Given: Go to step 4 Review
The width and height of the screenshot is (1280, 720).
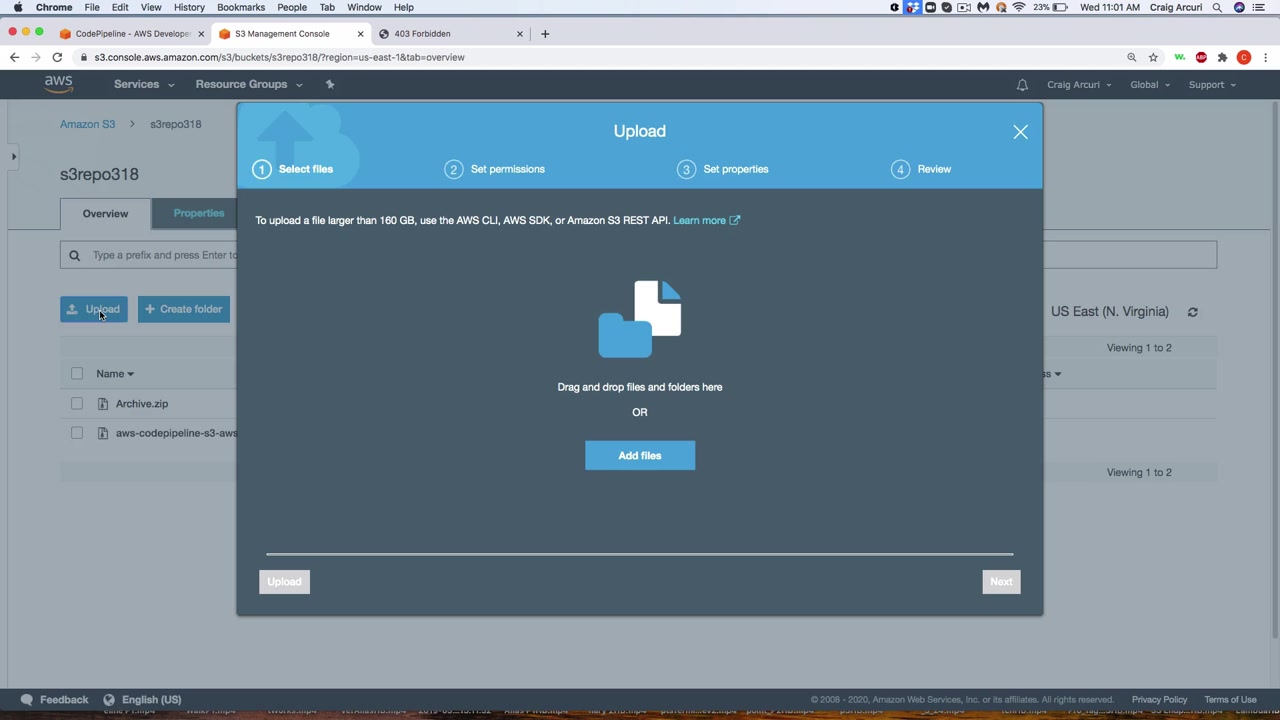Looking at the screenshot, I should (921, 169).
